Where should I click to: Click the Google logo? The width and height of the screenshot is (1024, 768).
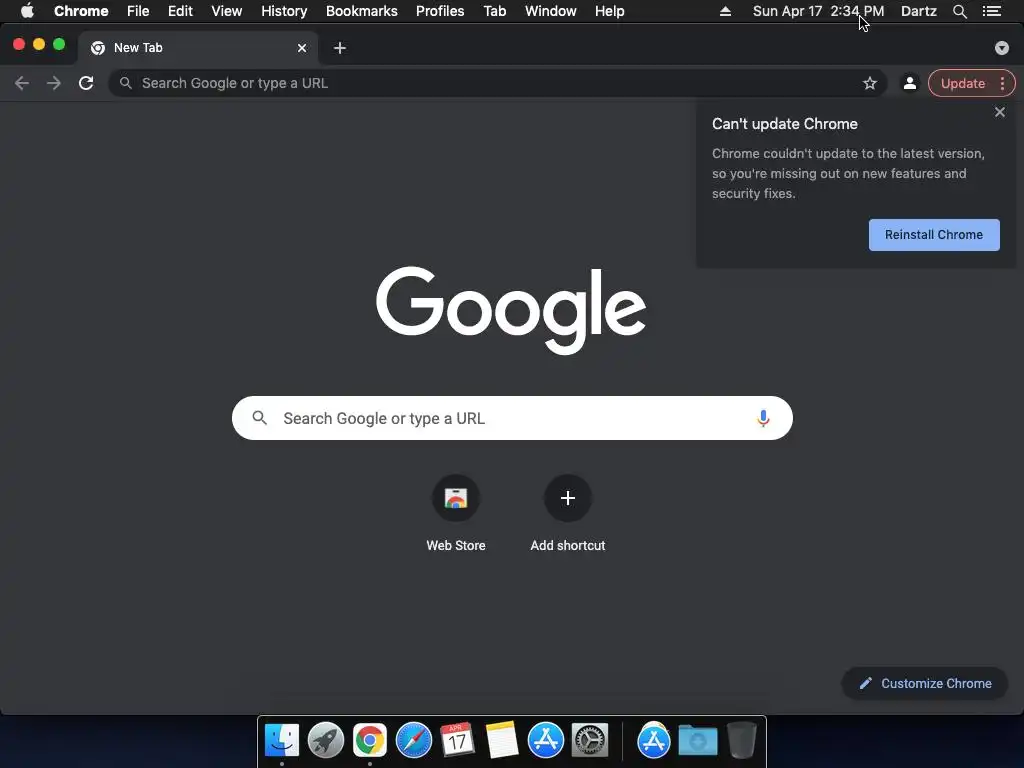pyautogui.click(x=511, y=310)
